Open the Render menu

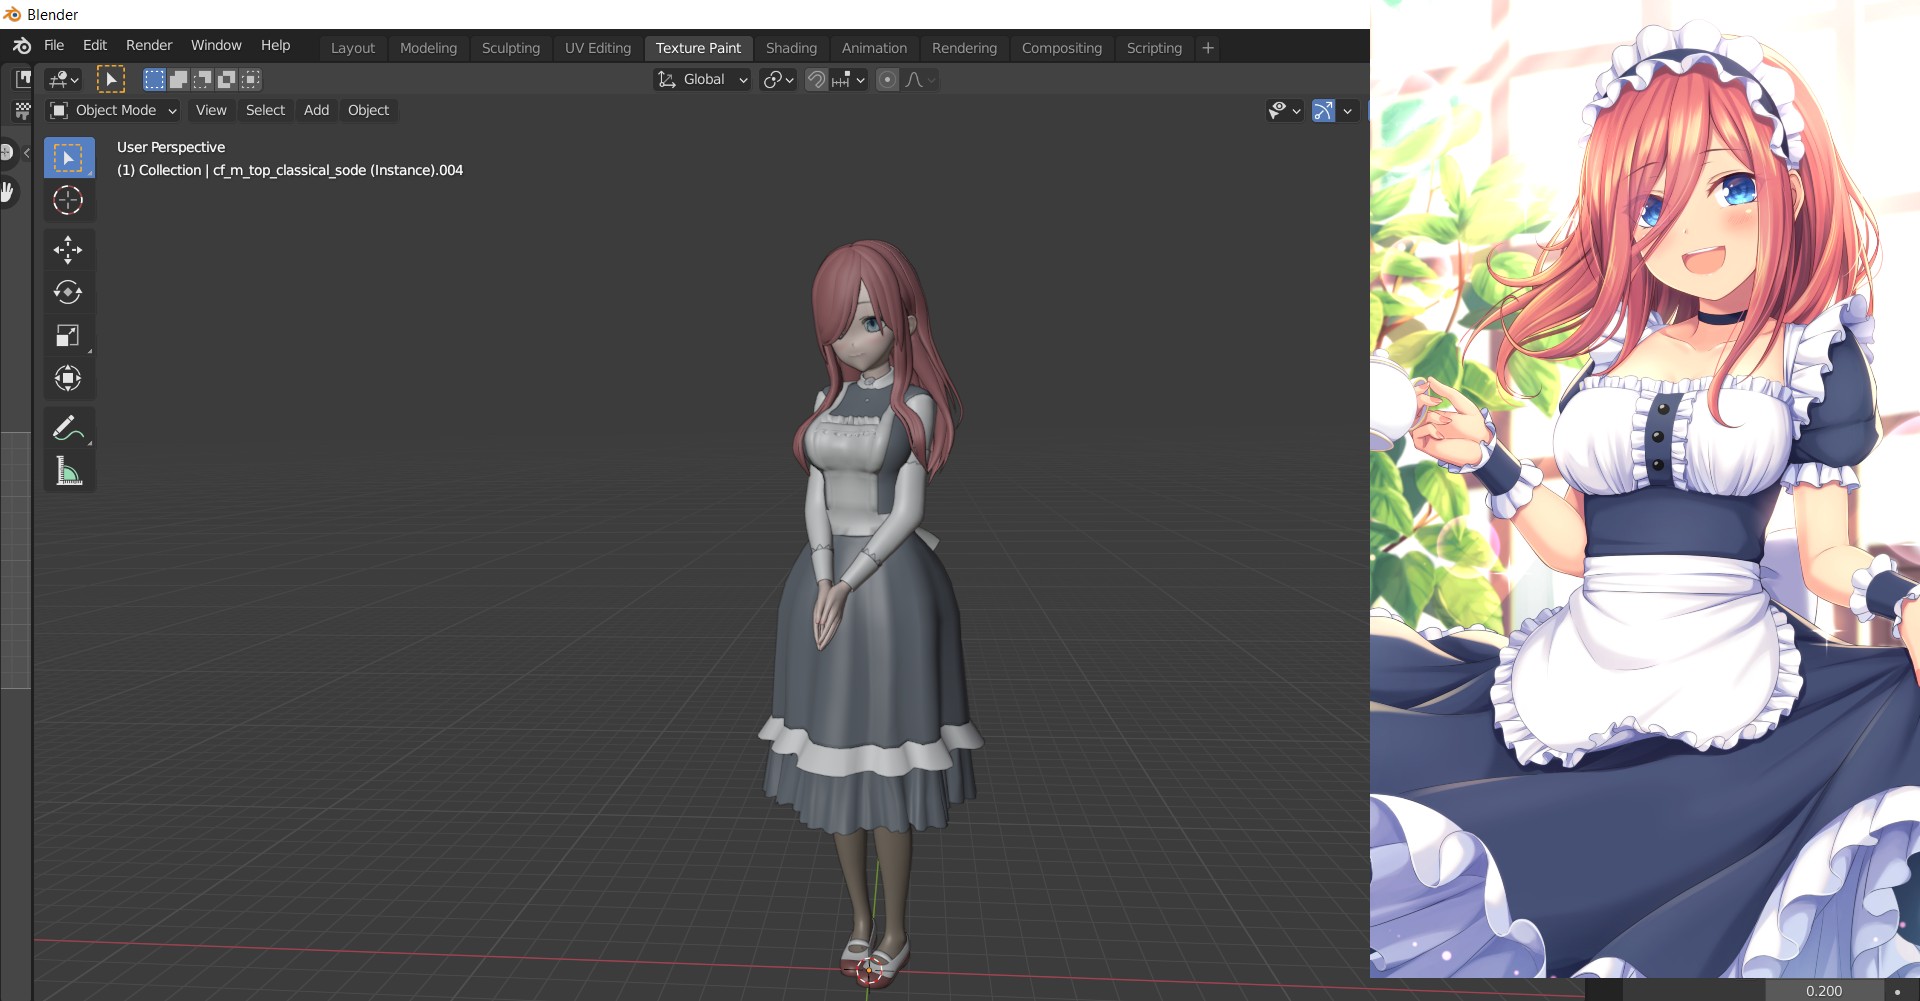point(149,45)
